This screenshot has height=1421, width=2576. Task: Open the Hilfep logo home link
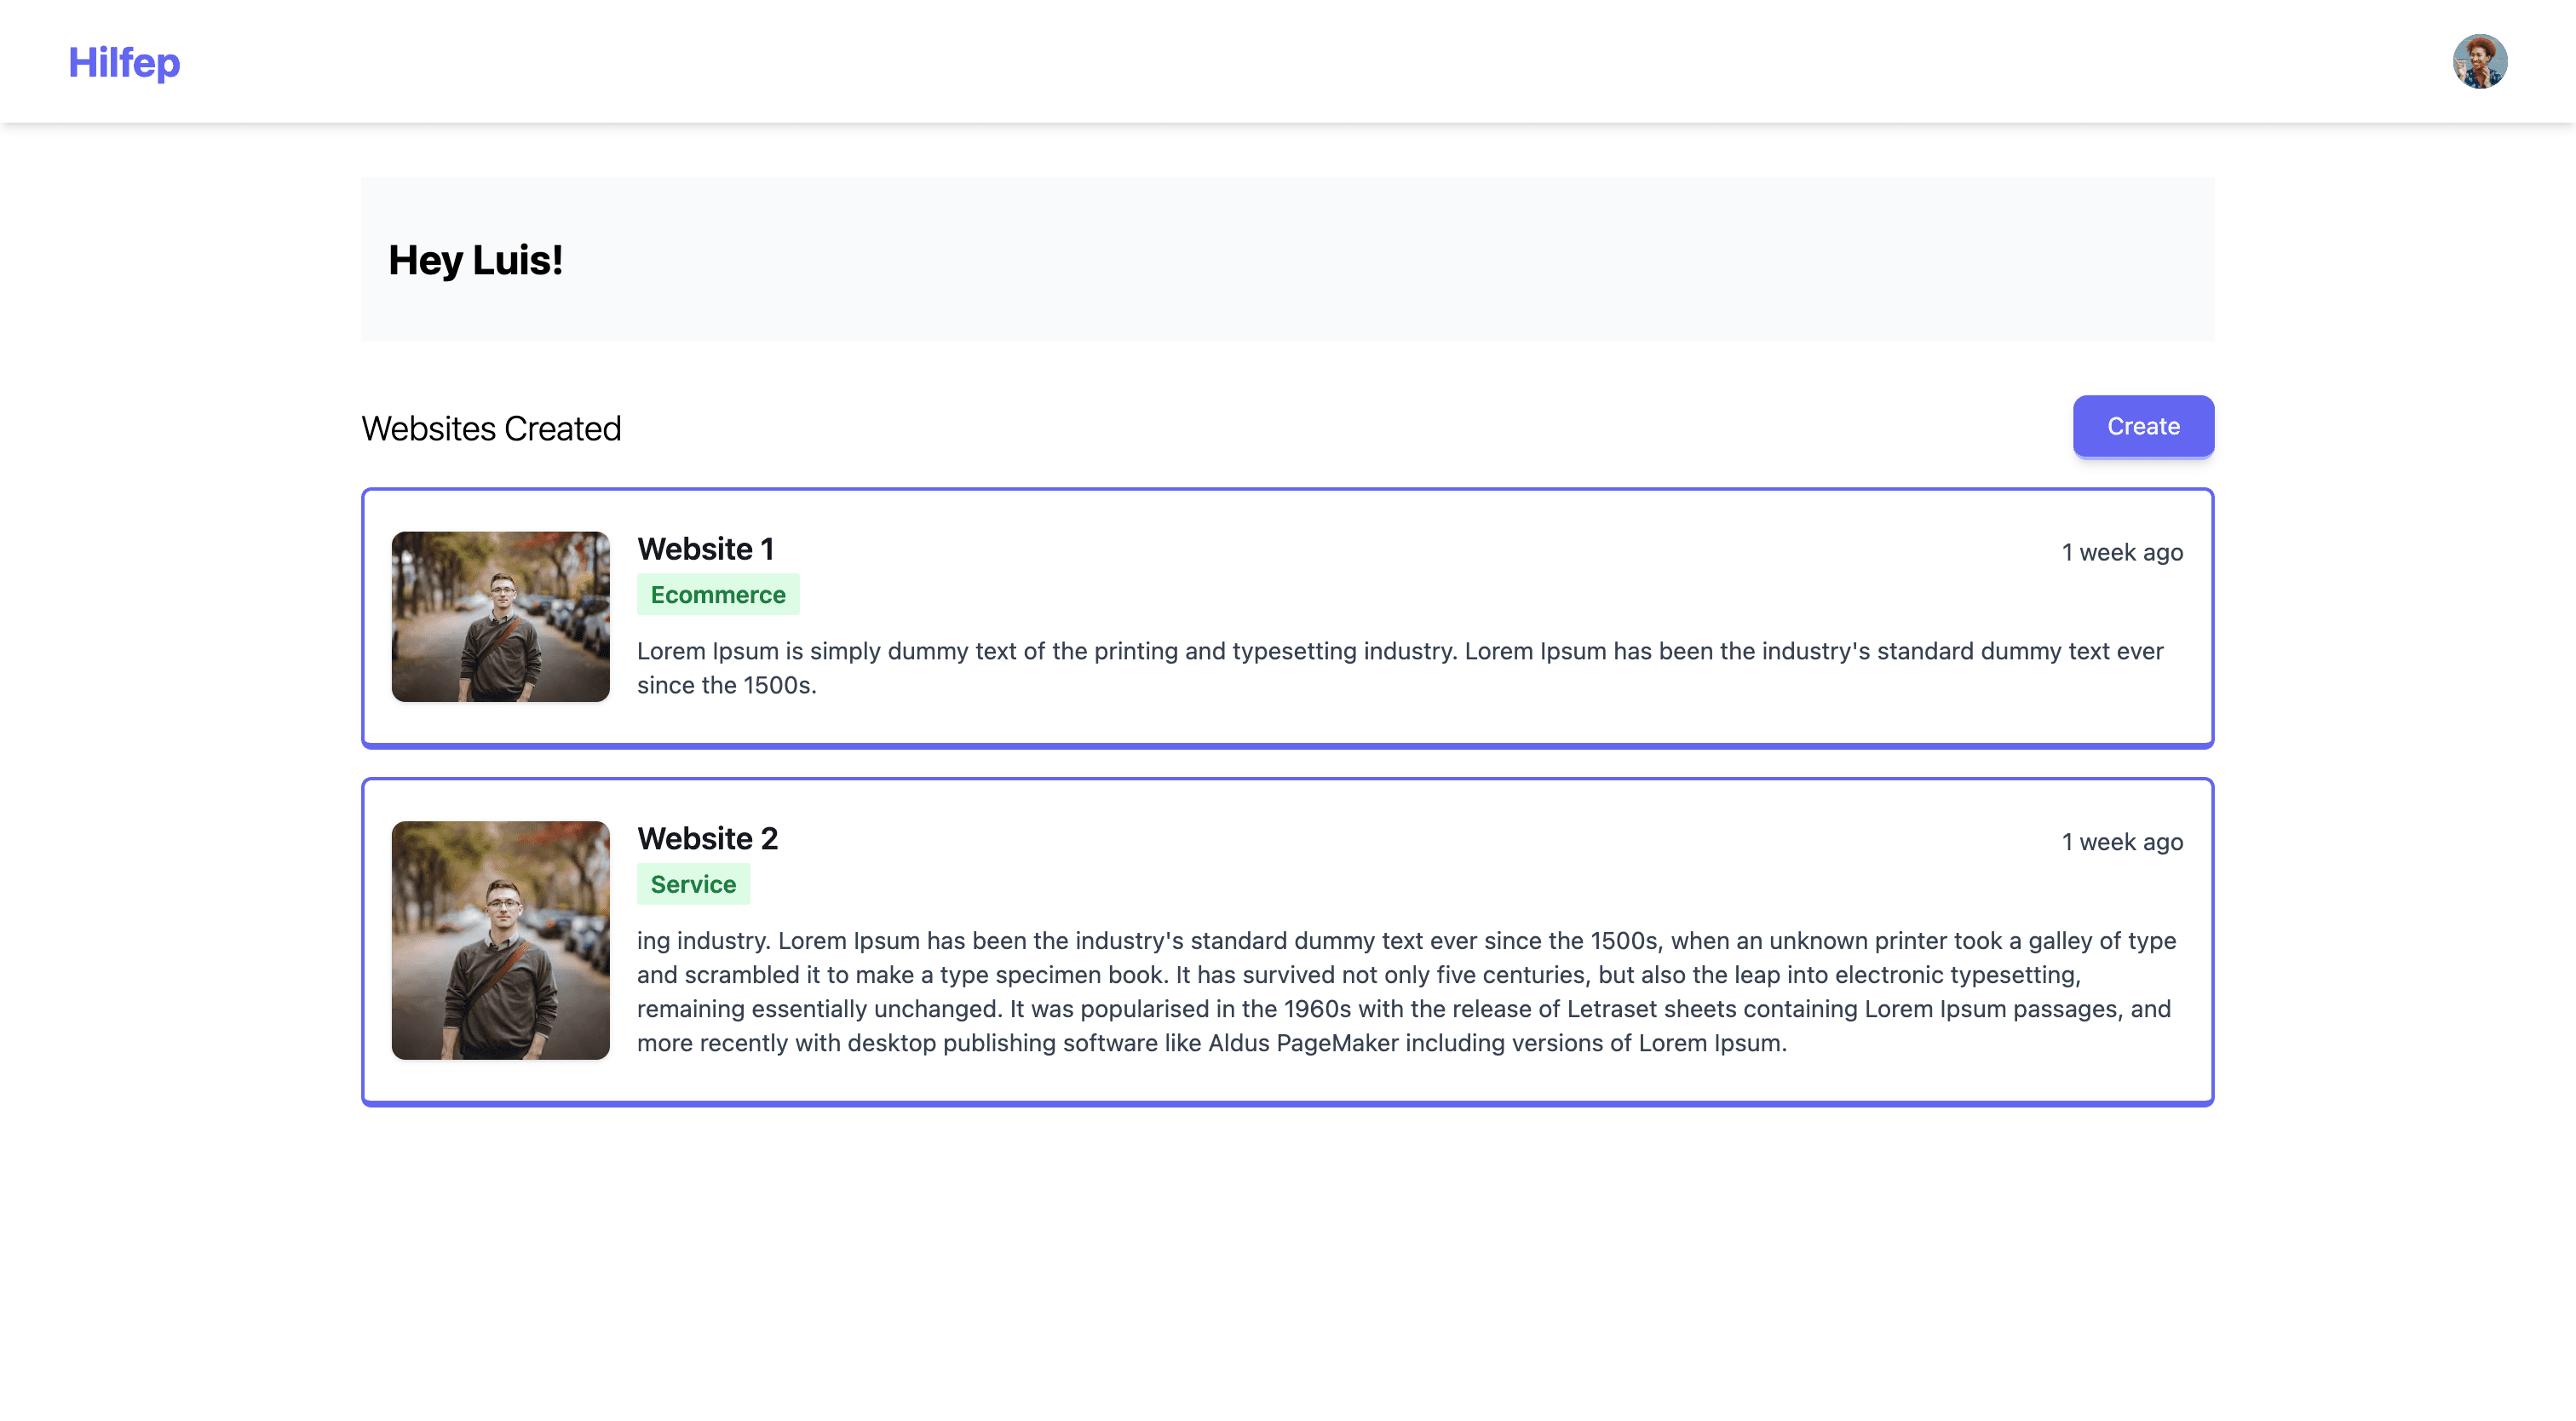tap(124, 62)
